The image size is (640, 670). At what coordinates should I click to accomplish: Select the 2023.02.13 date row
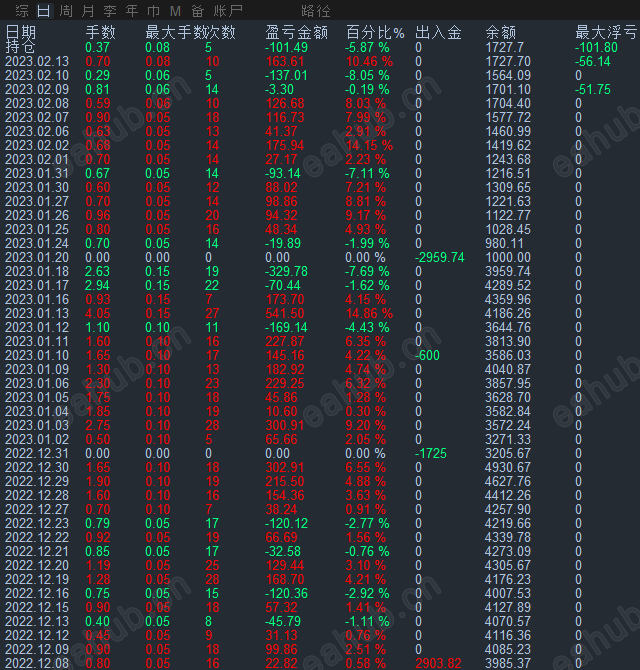(x=37, y=61)
